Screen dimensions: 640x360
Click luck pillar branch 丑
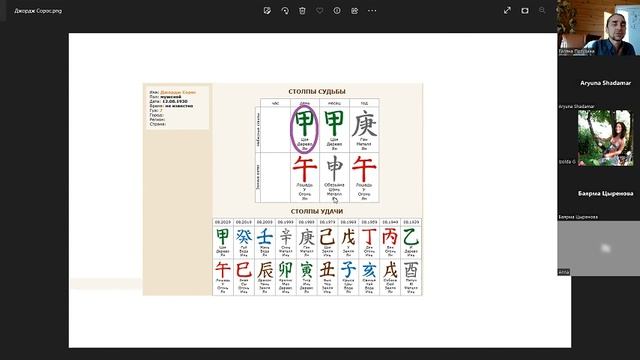(327, 270)
